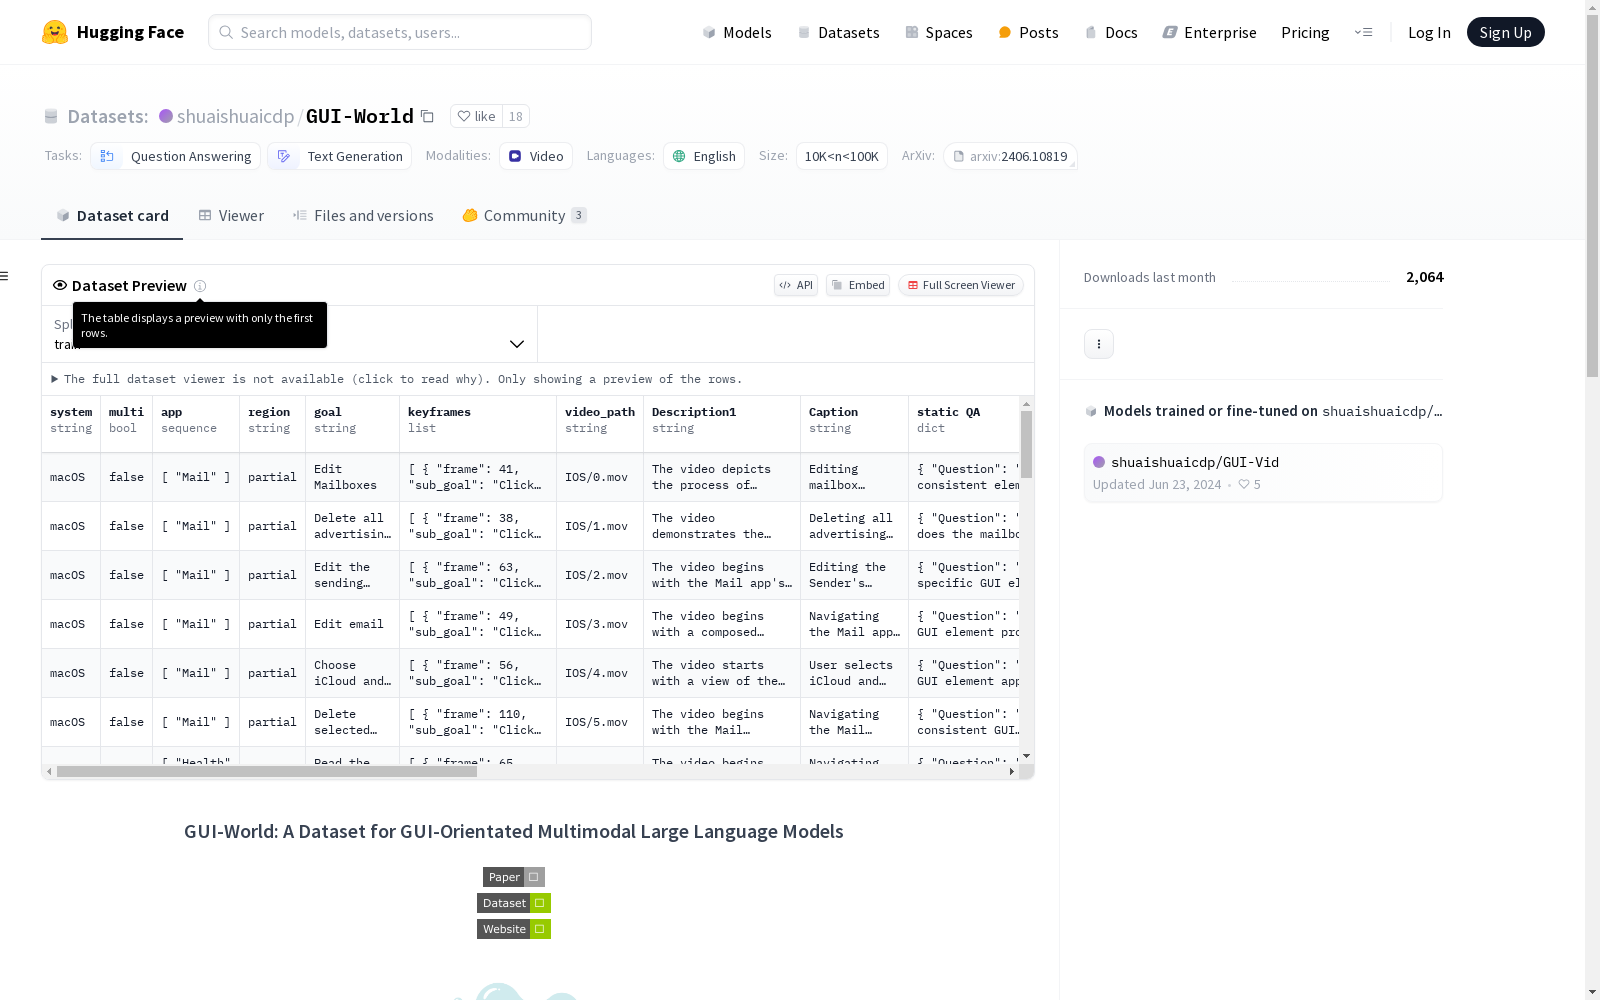Viewport: 1600px width, 1000px height.
Task: Click the Paper badge
Action: pos(514,877)
